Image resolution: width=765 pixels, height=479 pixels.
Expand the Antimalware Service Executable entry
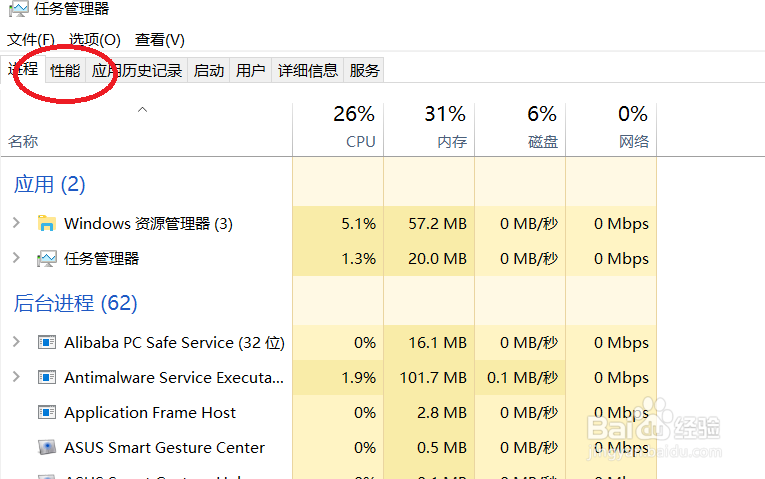pos(16,377)
